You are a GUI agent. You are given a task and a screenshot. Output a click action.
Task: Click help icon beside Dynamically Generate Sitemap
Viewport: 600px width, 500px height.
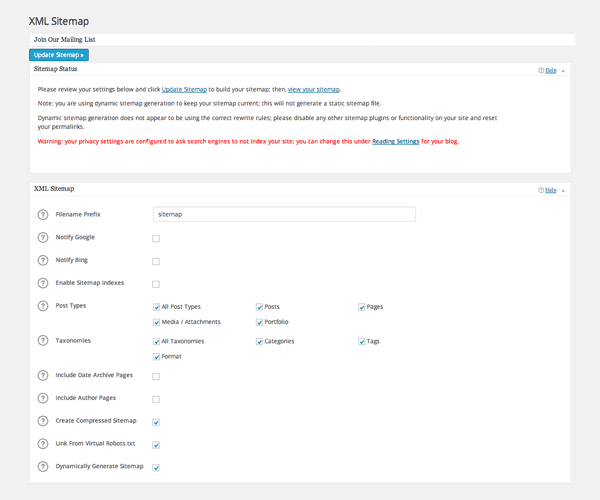pos(43,467)
